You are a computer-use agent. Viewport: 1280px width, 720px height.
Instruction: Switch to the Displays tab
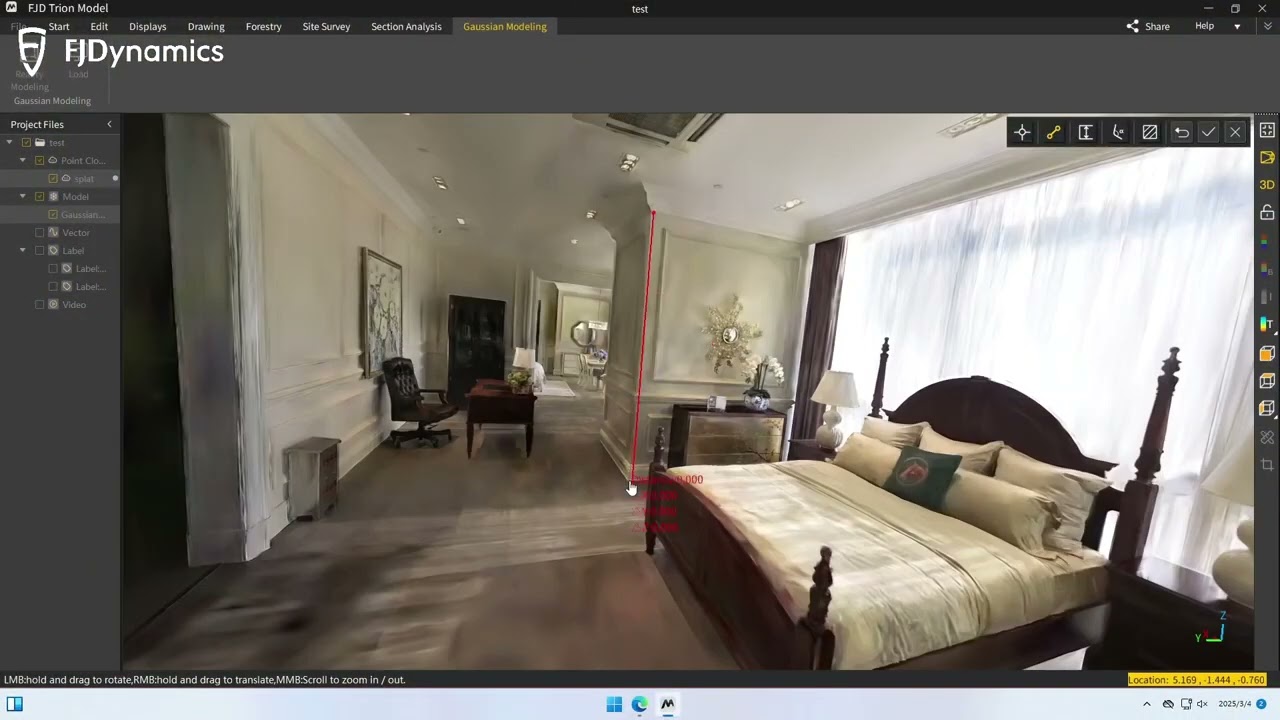pos(148,27)
